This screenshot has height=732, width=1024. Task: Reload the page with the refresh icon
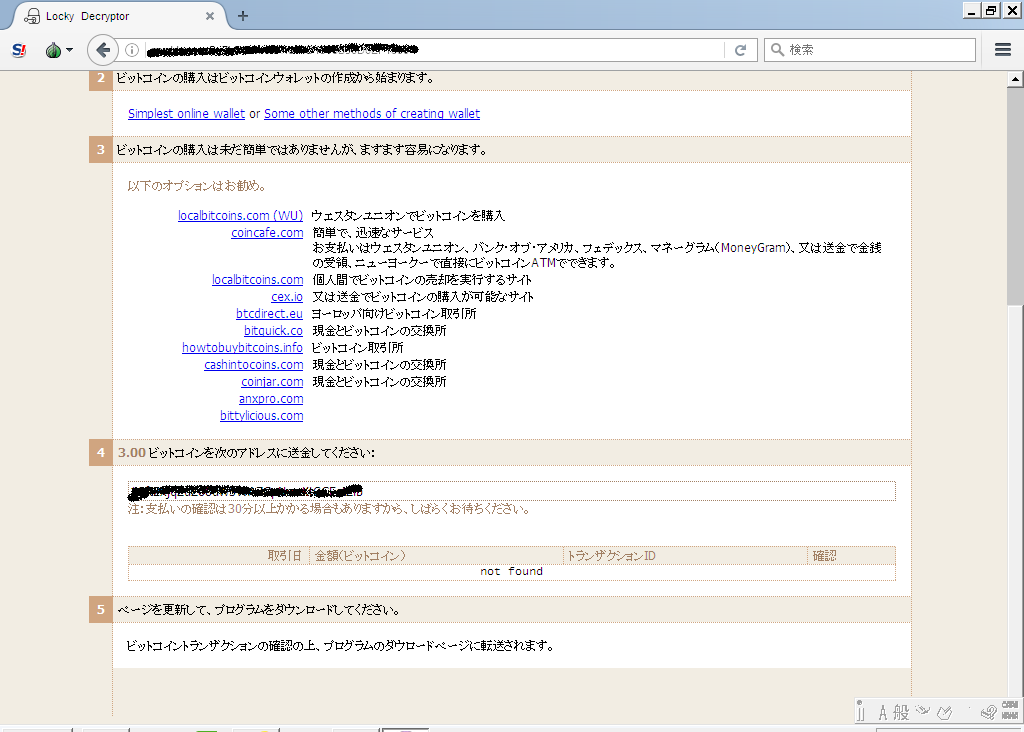pyautogui.click(x=741, y=50)
